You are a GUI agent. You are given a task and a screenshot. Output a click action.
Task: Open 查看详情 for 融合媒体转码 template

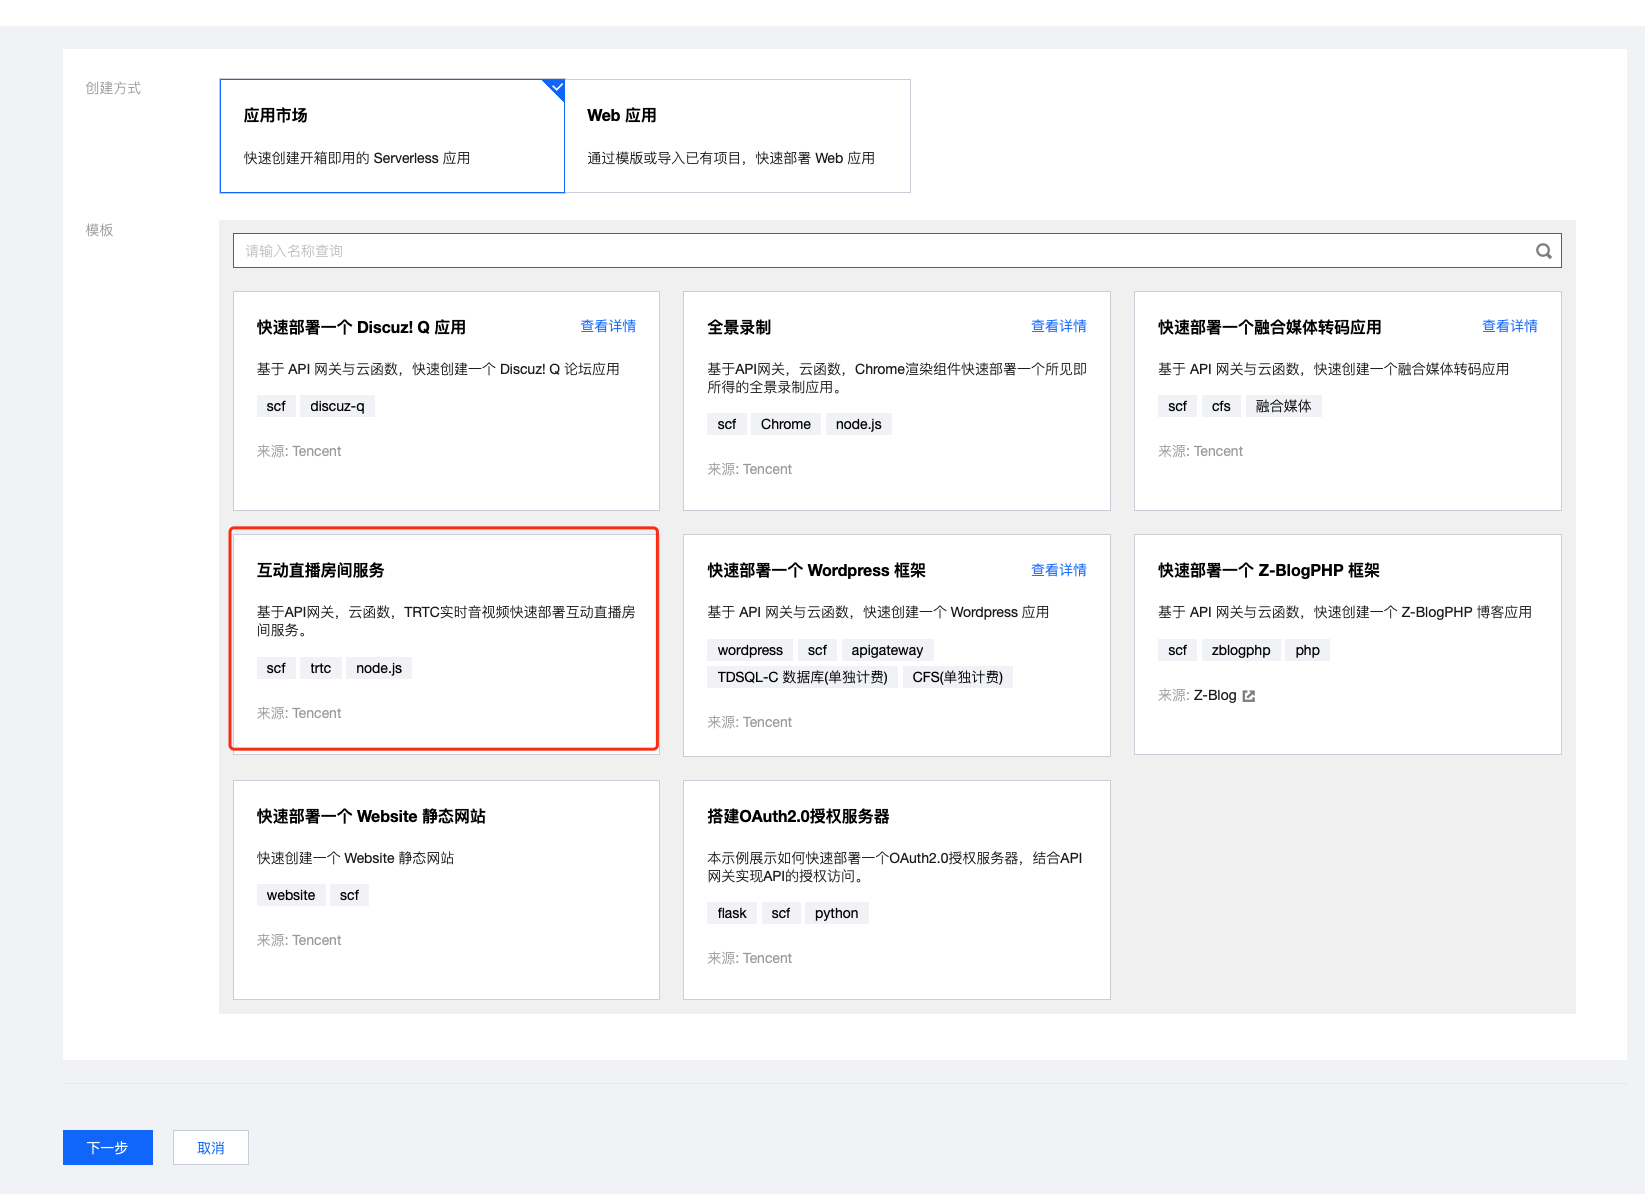tap(1509, 326)
